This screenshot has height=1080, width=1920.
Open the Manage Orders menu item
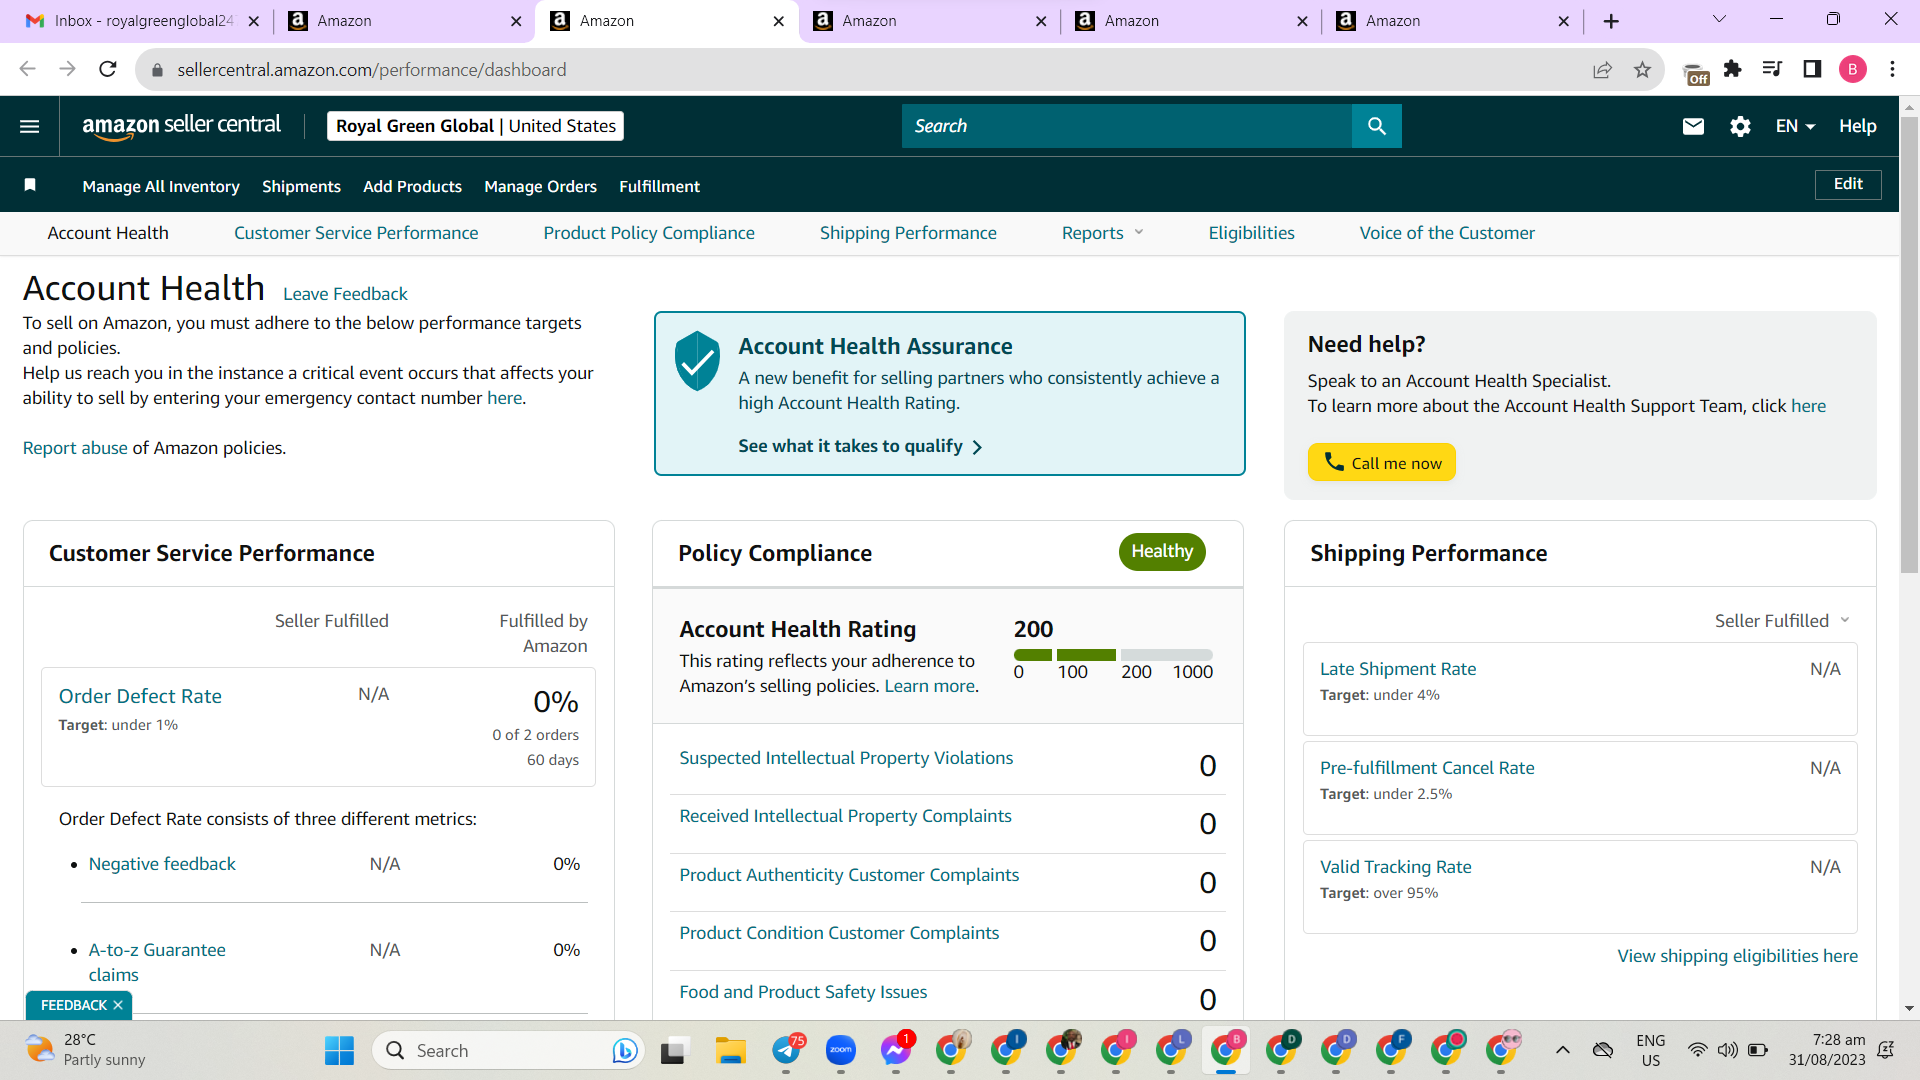540,186
